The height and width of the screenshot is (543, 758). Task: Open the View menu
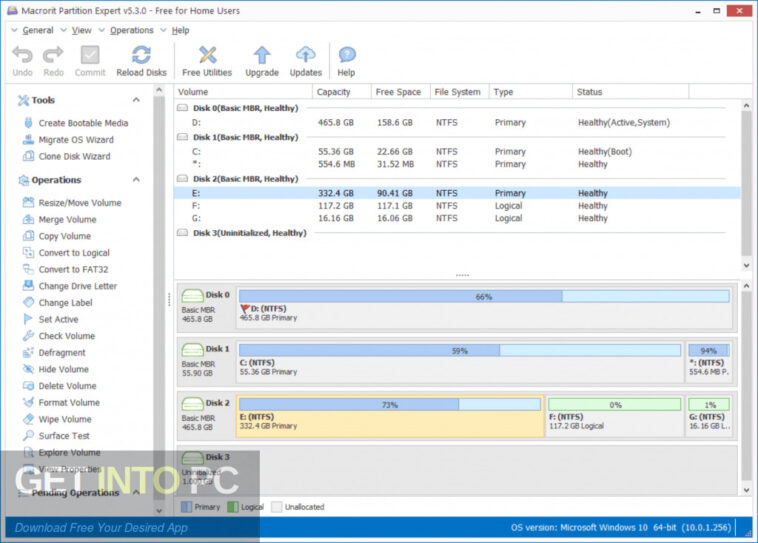81,30
